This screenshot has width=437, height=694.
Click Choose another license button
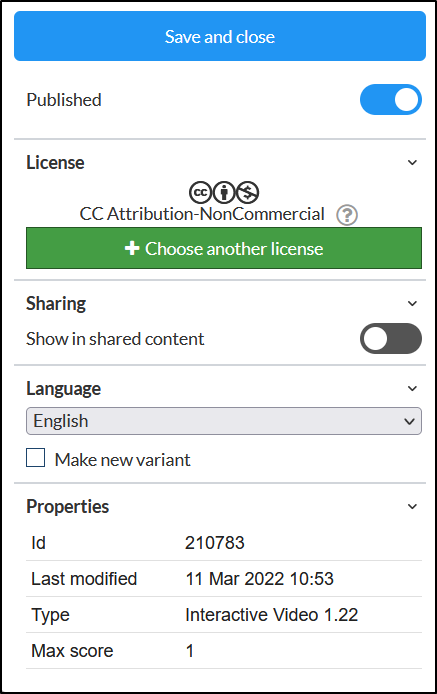[224, 248]
